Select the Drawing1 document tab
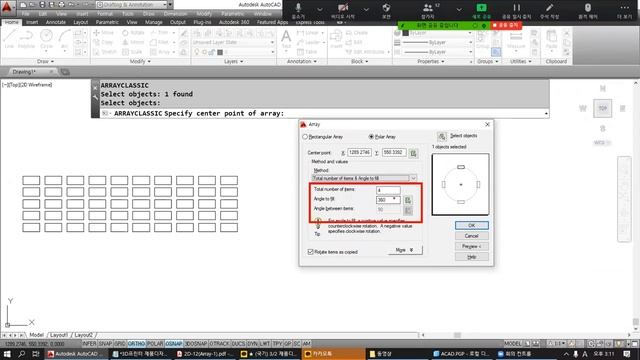 [x=24, y=72]
